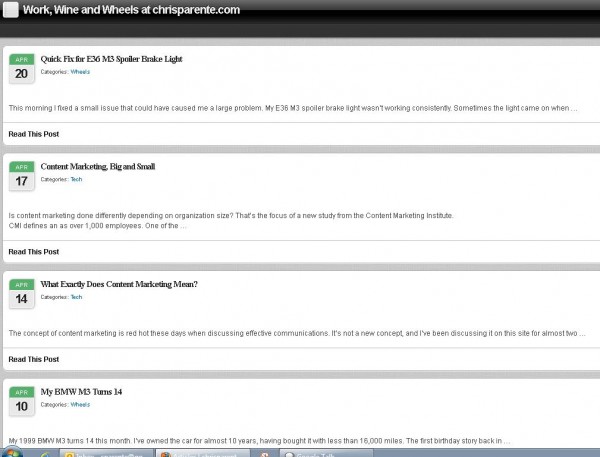The width and height of the screenshot is (600, 457).
Task: Click the 'Categories:' label under the Quick Fix post
Action: [x=54, y=72]
